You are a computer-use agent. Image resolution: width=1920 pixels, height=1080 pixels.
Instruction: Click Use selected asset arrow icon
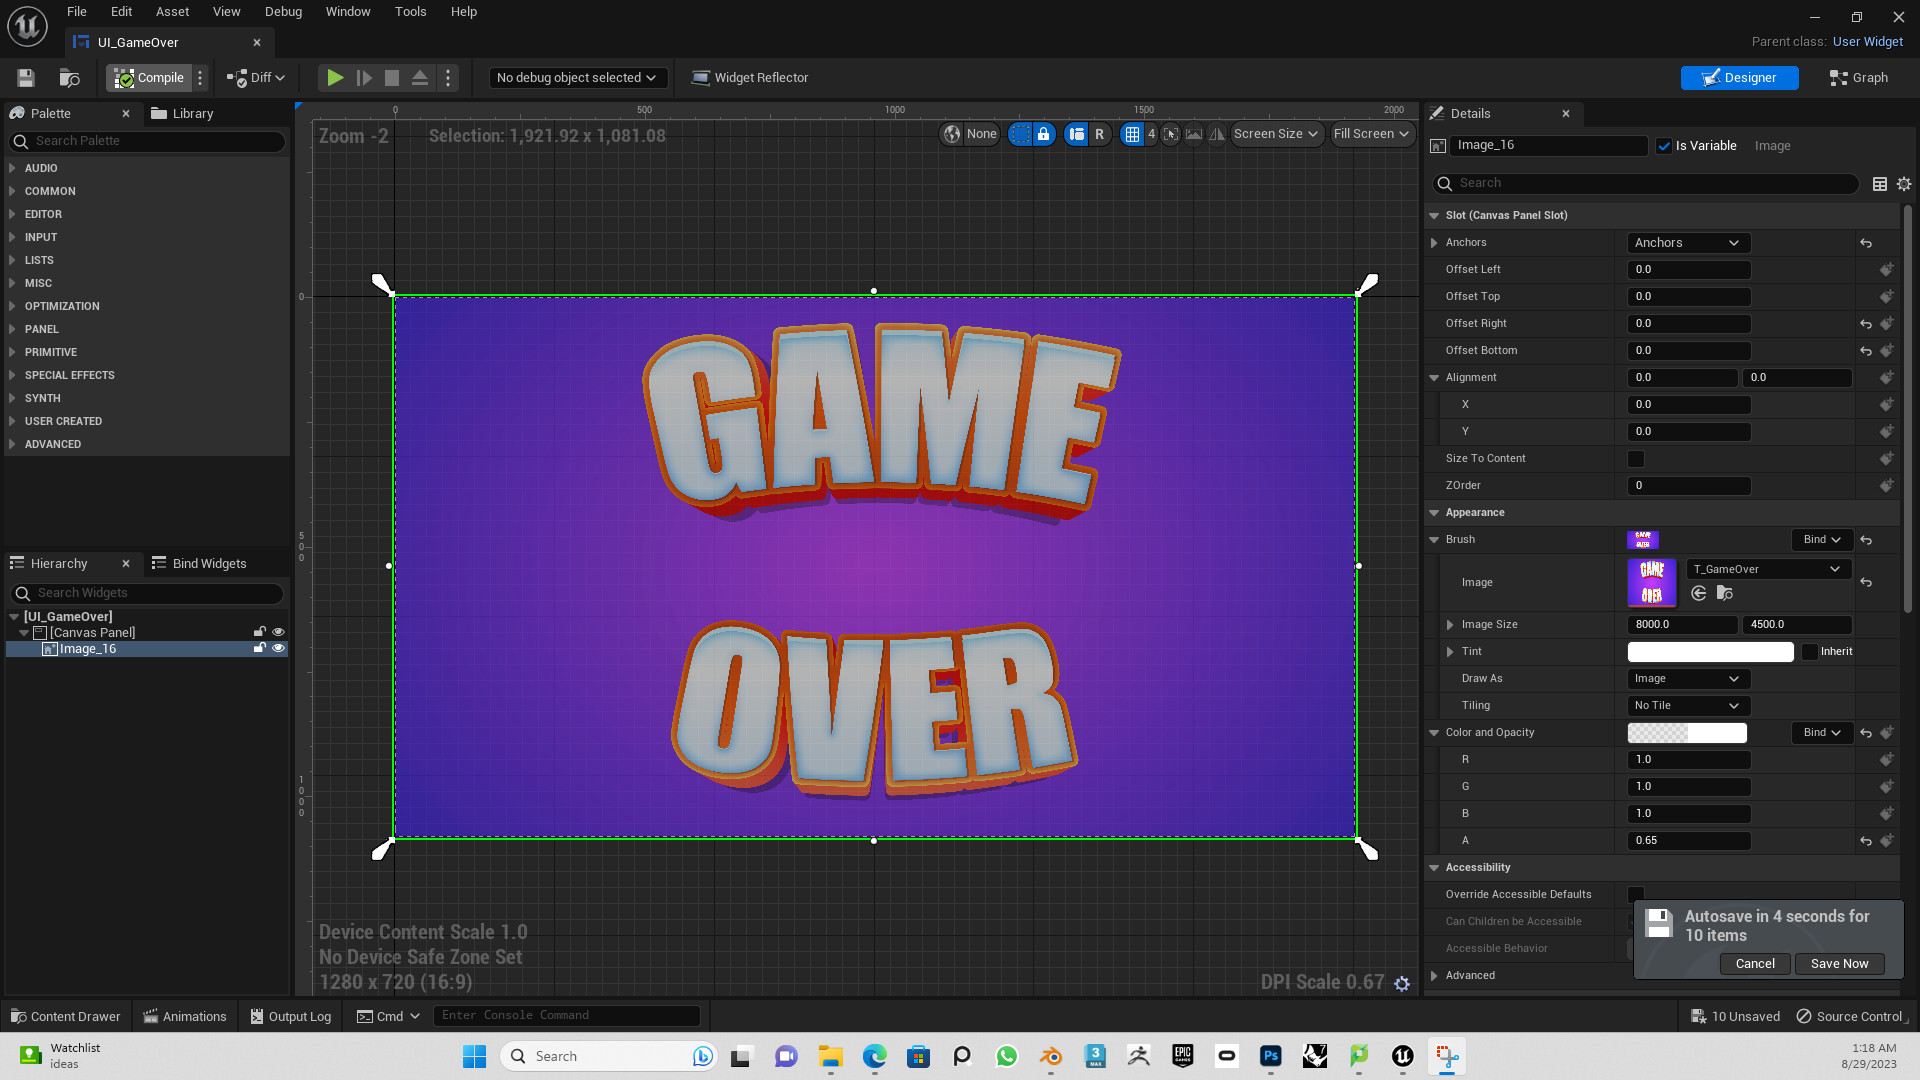click(x=1698, y=594)
